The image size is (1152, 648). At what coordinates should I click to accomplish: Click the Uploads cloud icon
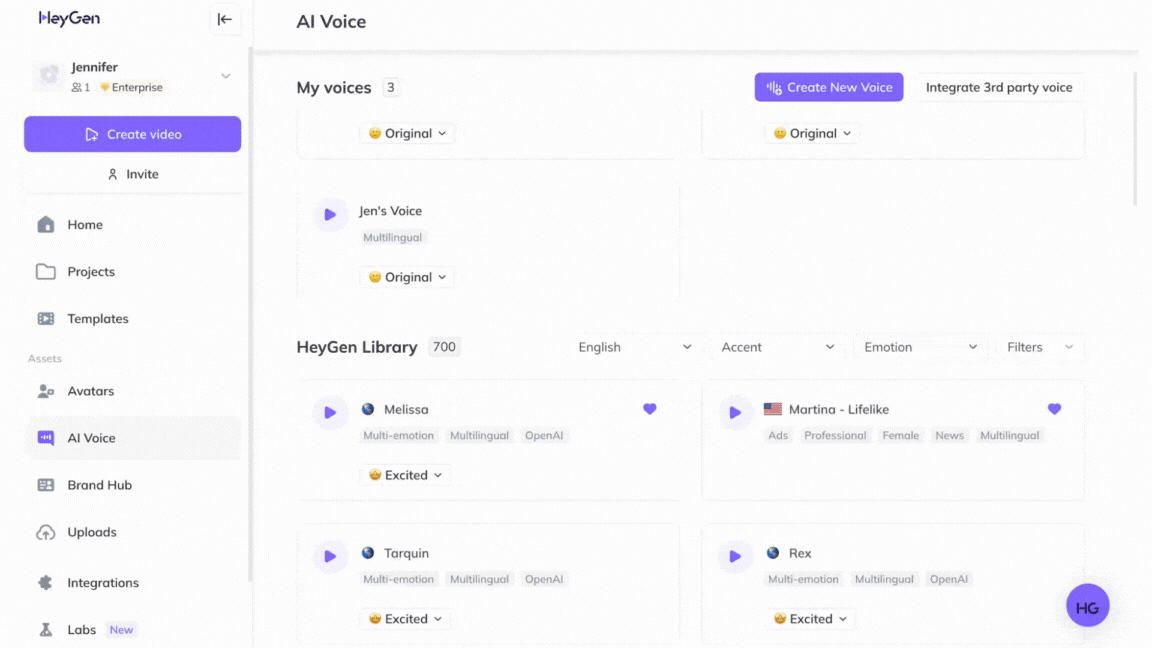coord(46,532)
